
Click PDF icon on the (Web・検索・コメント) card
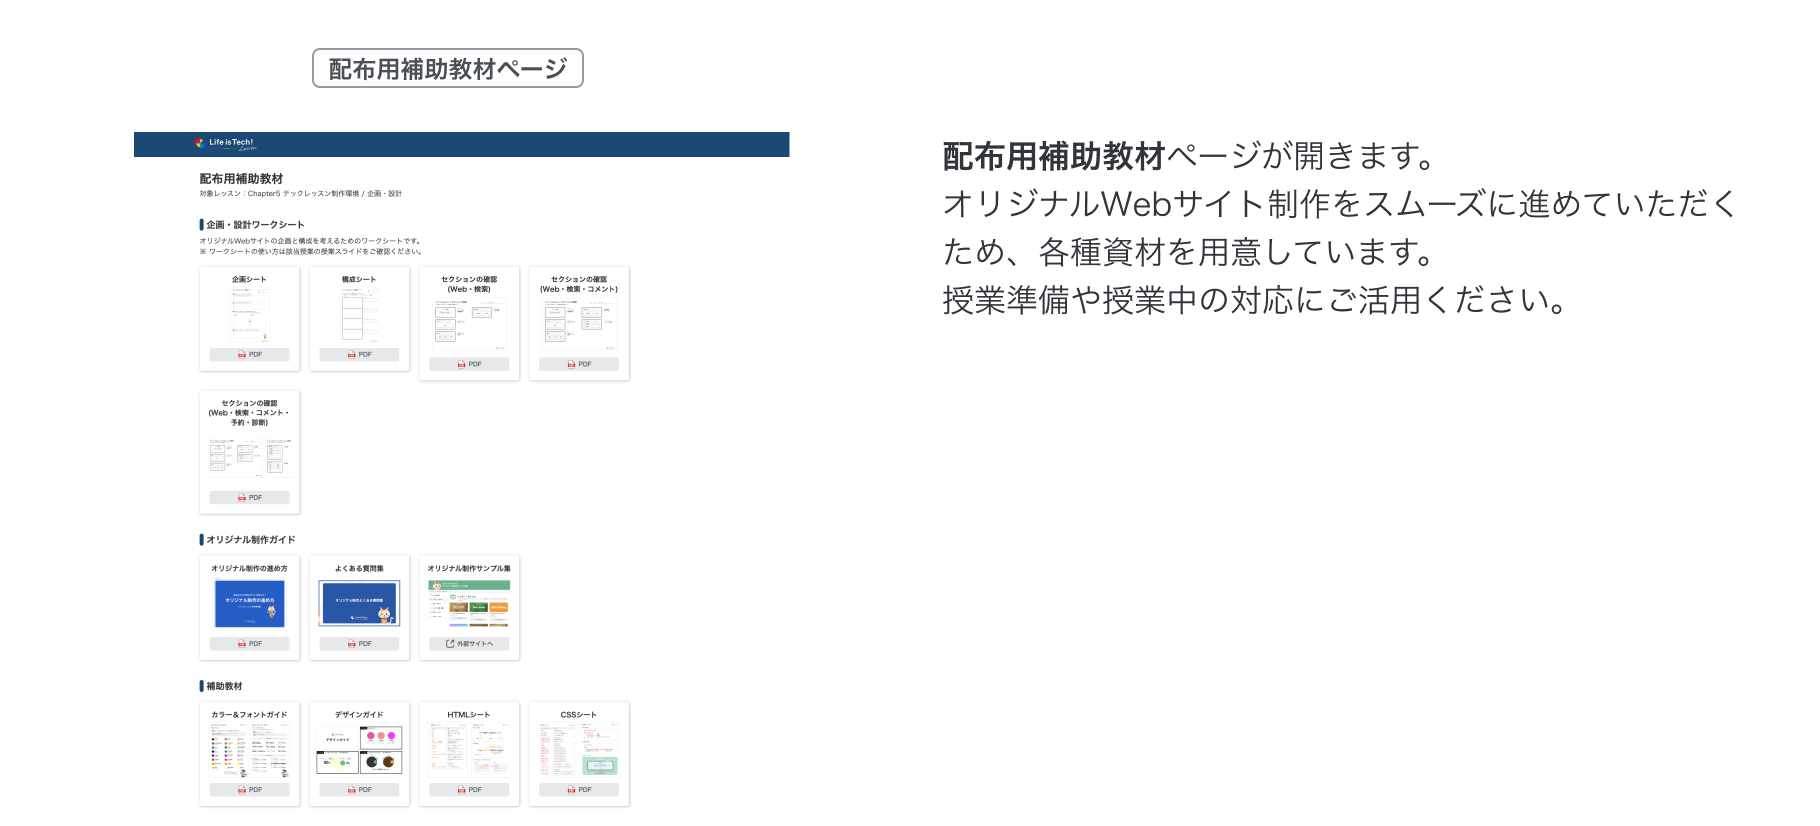point(572,365)
